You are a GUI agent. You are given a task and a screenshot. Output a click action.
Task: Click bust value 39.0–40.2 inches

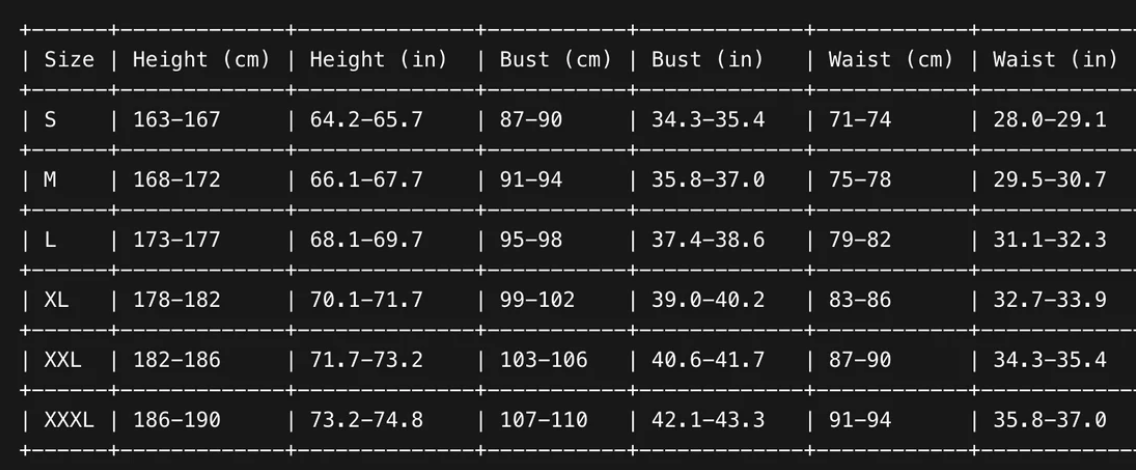(x=708, y=299)
